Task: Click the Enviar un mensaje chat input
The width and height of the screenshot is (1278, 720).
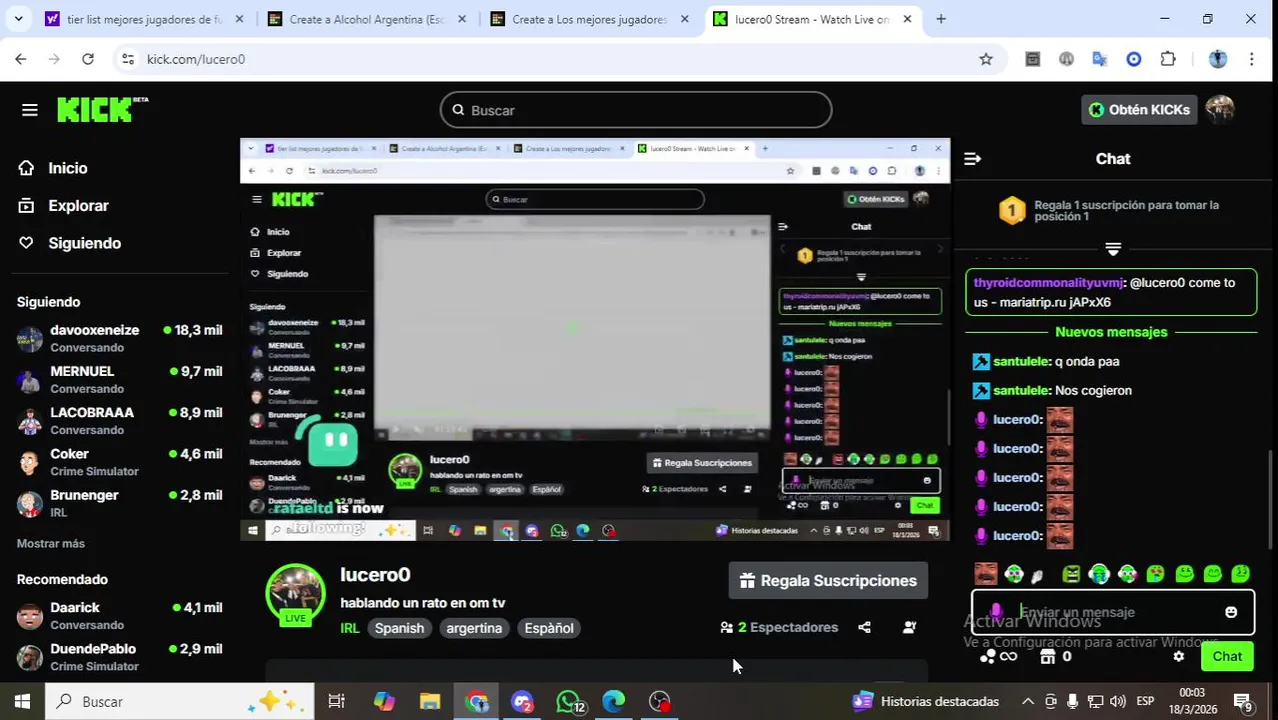Action: pyautogui.click(x=1112, y=612)
